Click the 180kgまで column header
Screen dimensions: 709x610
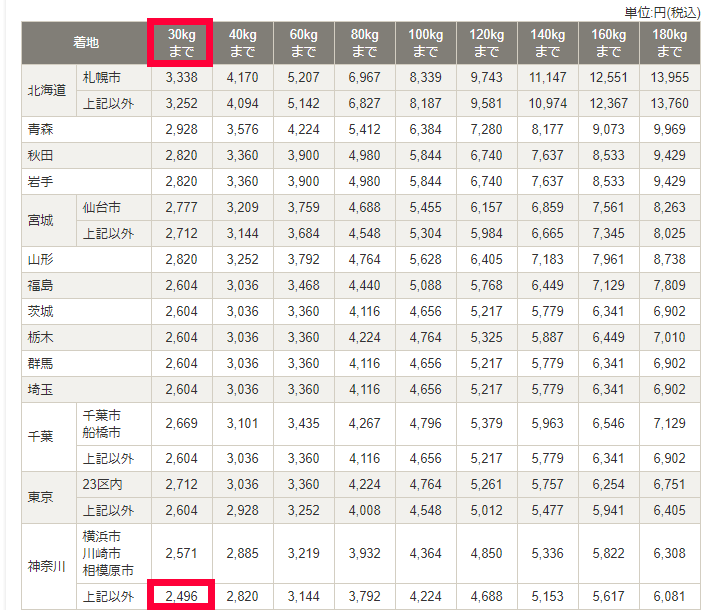pos(669,43)
